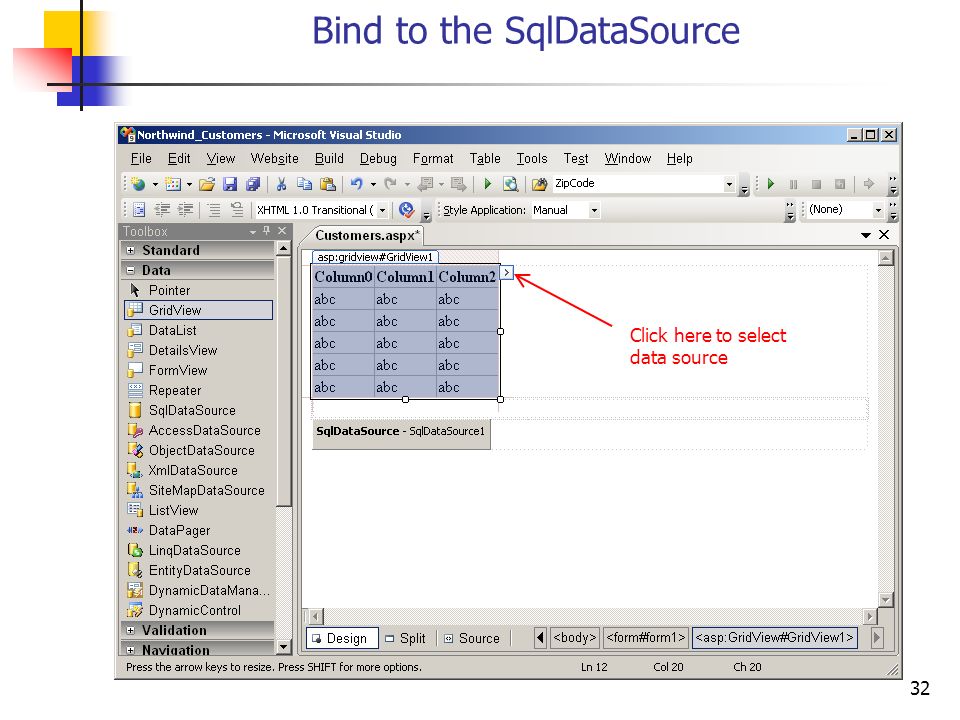The width and height of the screenshot is (960, 720).
Task: Switch to Design view
Action: pos(342,639)
